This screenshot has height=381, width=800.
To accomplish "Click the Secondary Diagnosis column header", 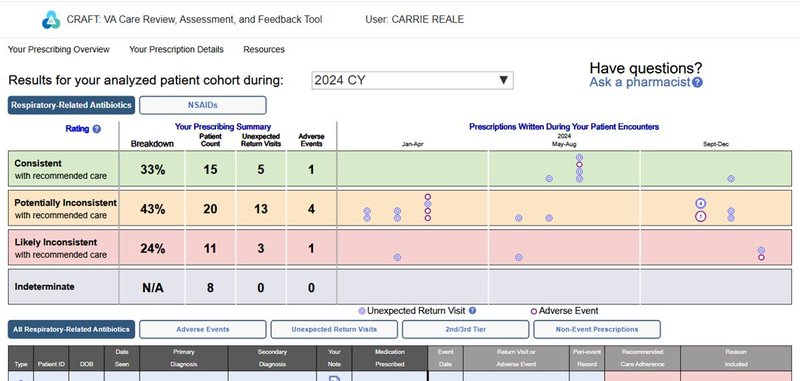I will click(x=272, y=358).
